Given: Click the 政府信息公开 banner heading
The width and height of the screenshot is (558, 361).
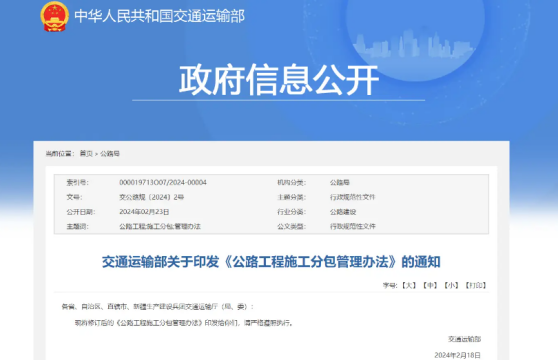Looking at the screenshot, I should click(x=279, y=80).
